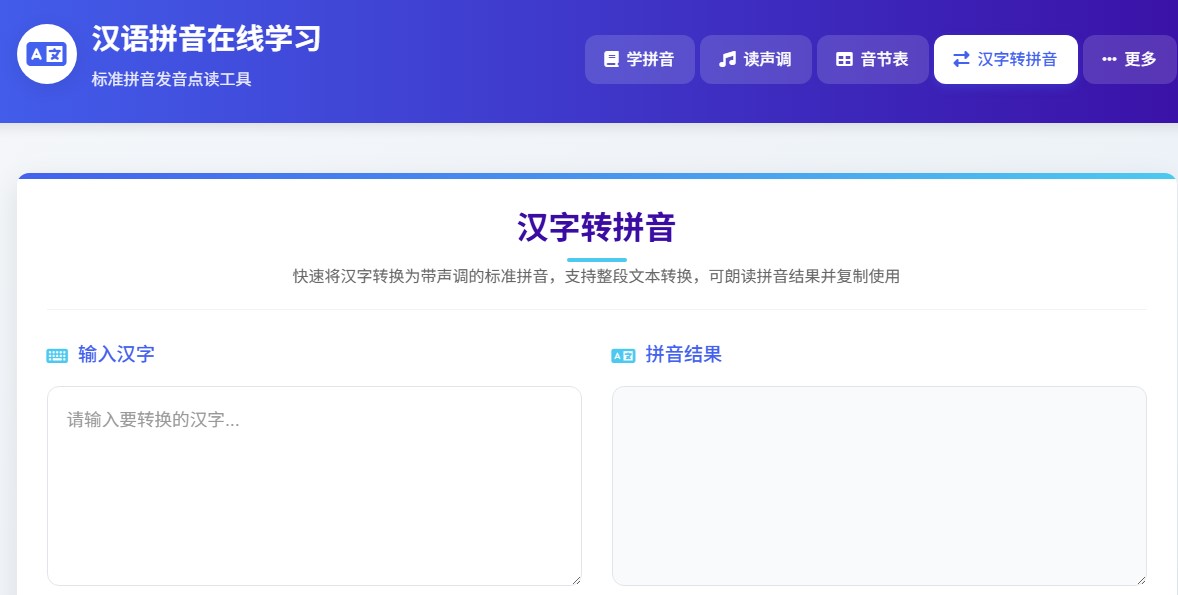Viewport: 1178px width, 595px height.
Task: Click the 学拼音 book icon
Action: (x=612, y=58)
